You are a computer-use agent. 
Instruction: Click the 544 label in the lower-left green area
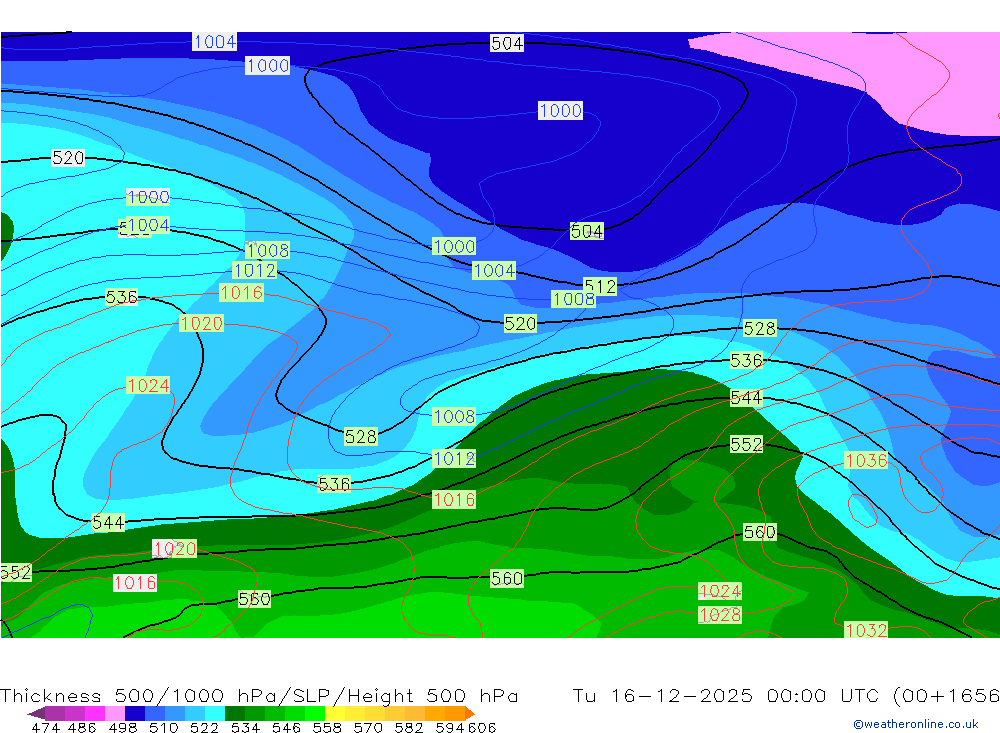108,522
